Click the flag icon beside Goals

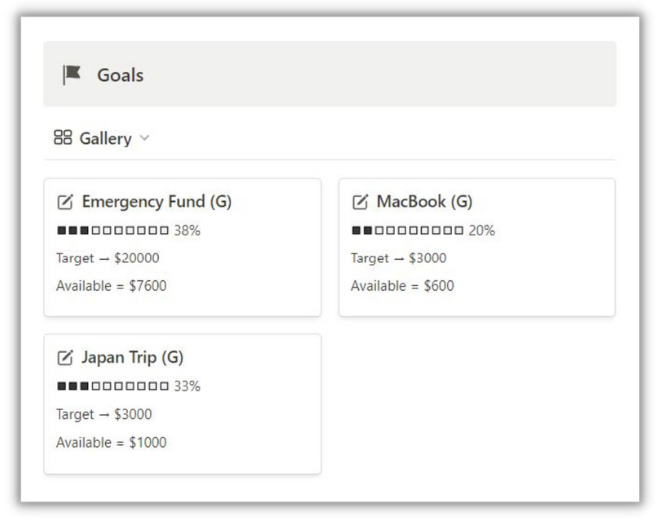coord(72,75)
